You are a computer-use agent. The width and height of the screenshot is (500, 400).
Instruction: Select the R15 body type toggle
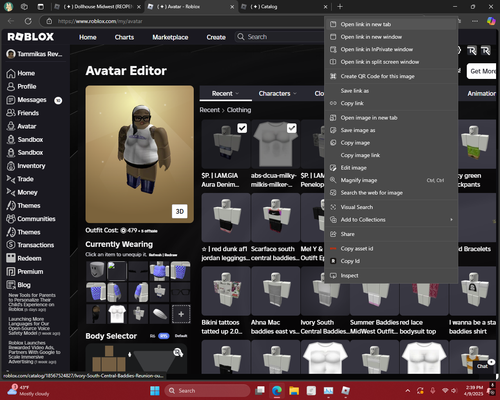(164, 336)
